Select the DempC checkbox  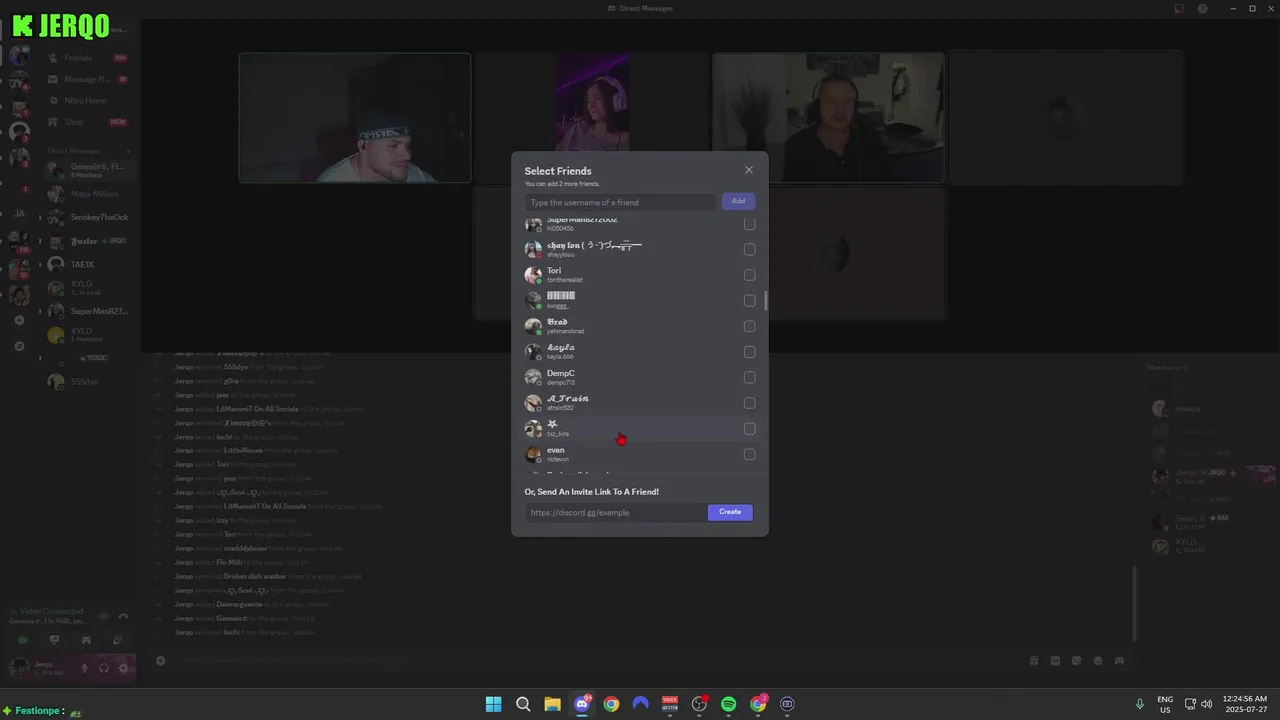tap(750, 377)
